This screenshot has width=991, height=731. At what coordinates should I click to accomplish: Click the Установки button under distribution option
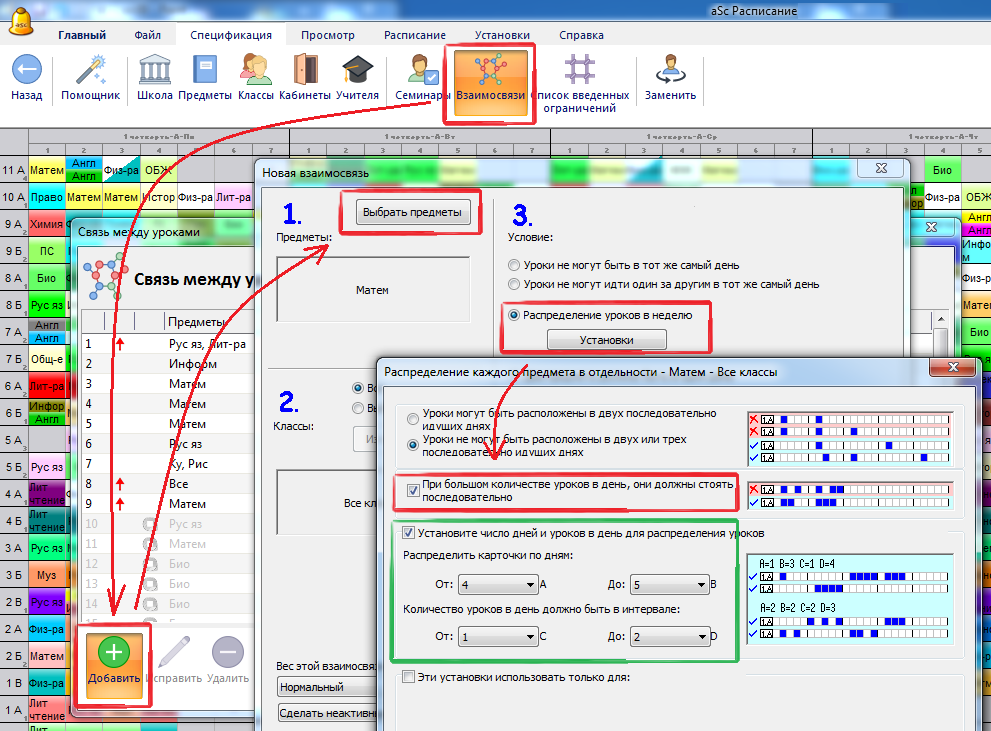607,340
